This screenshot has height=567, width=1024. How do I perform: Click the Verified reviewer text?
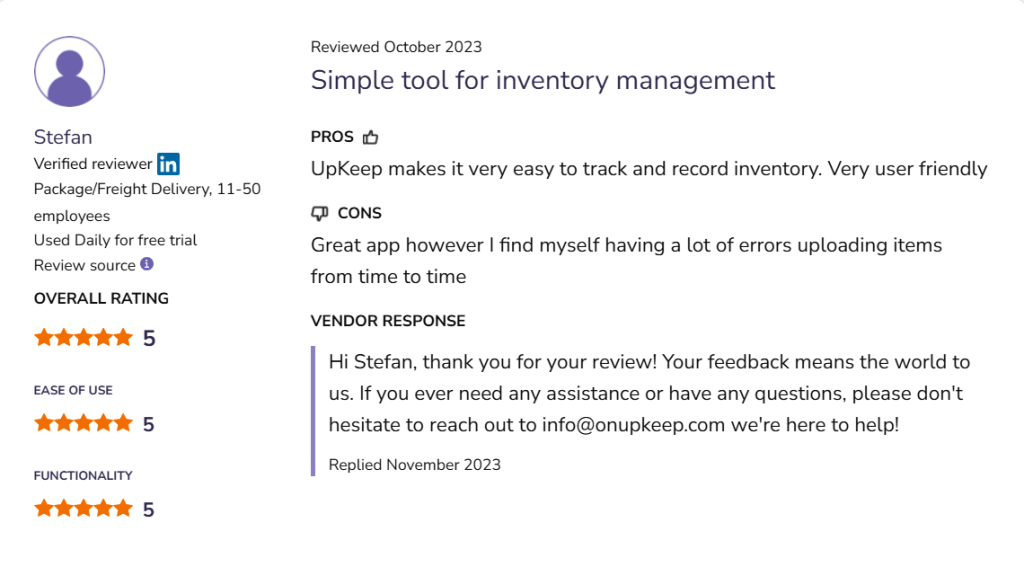[93, 164]
